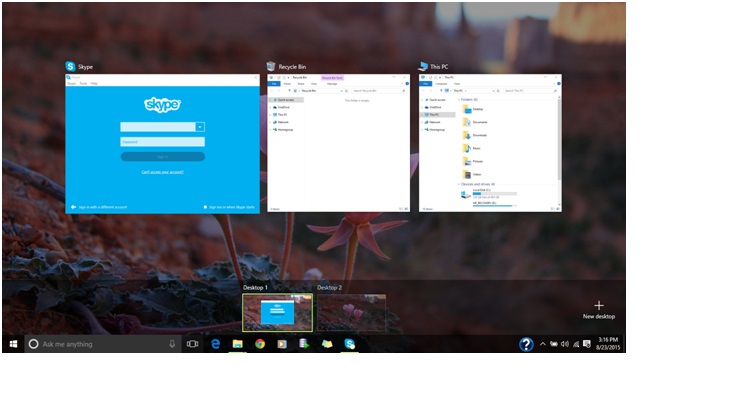This screenshot has width=736, height=395.
Task: Open File Explorer from the taskbar
Action: point(238,344)
